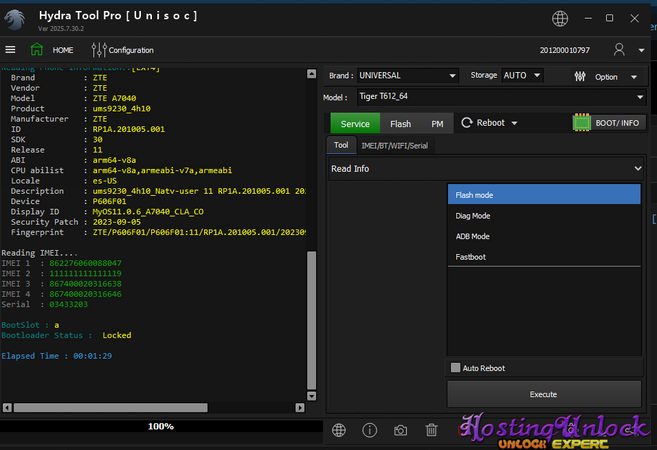The height and width of the screenshot is (450, 657).
Task: Clear log with trash icon
Action: pos(431,430)
